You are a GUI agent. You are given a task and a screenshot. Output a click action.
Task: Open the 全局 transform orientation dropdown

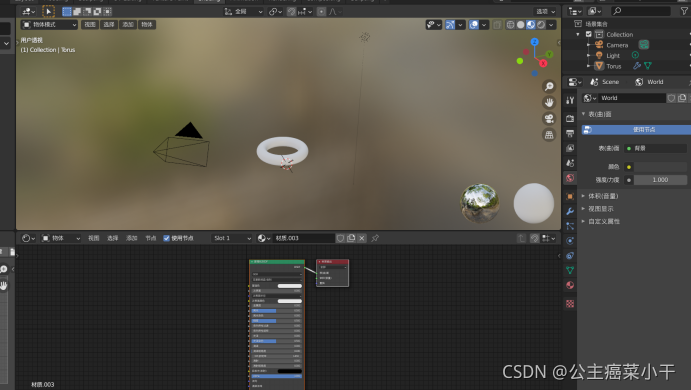244,11
